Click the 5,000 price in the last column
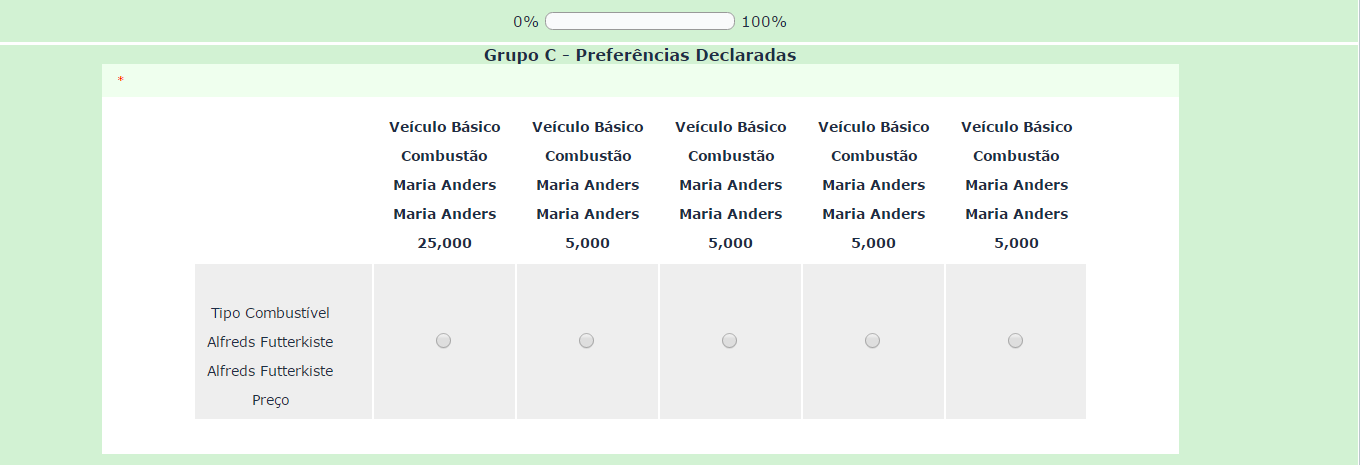The image size is (1363, 465). 1016,243
